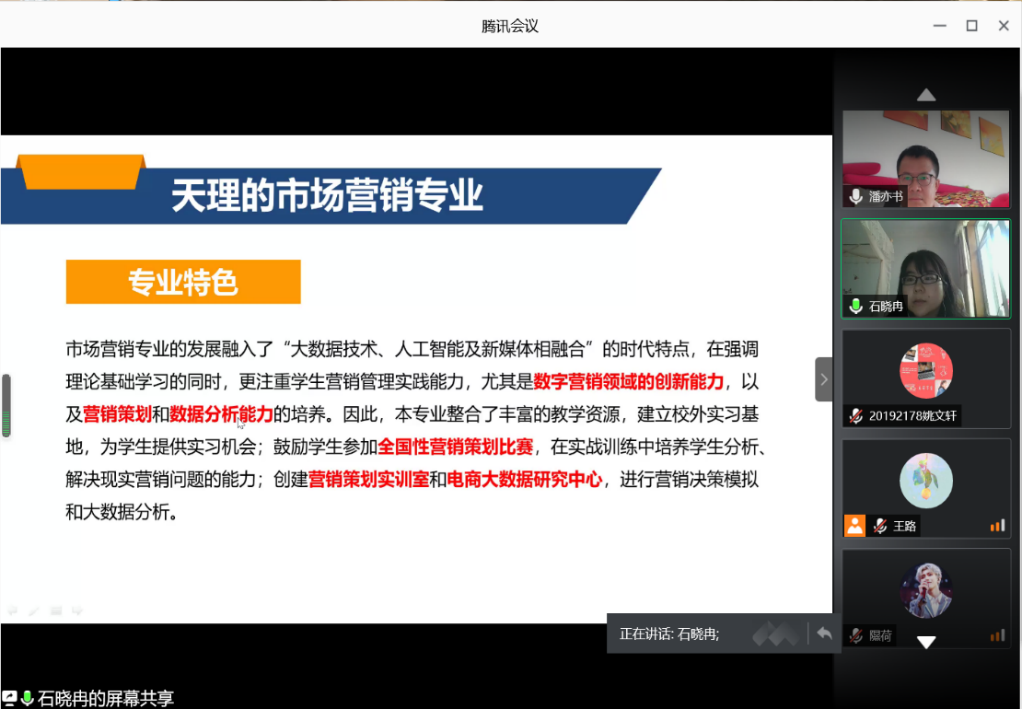1022x709 pixels.
Task: Click 潘亦书's microphone icon
Action: pos(856,197)
